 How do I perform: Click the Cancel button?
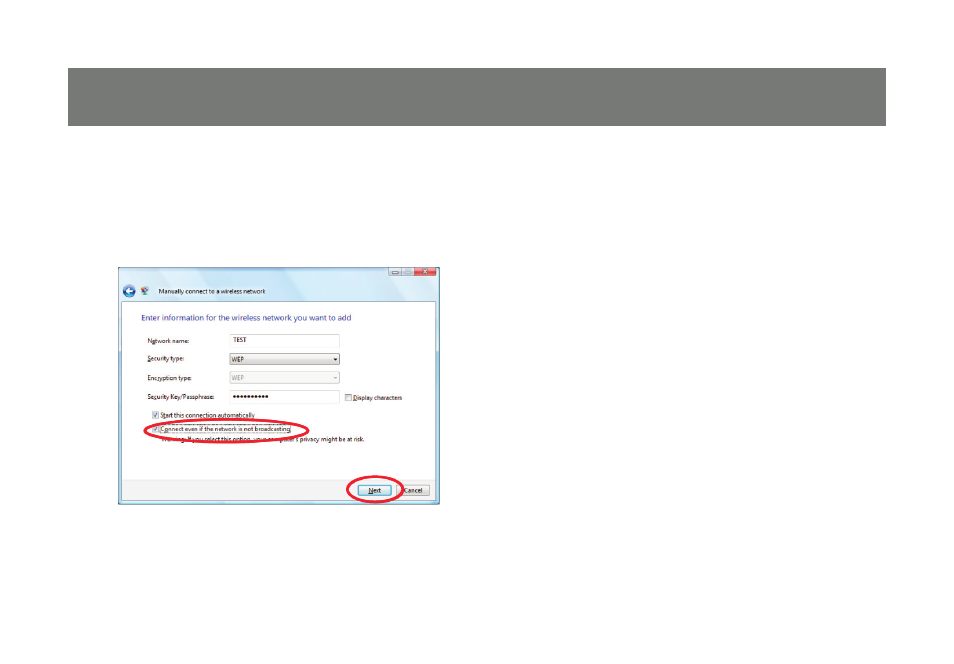413,491
